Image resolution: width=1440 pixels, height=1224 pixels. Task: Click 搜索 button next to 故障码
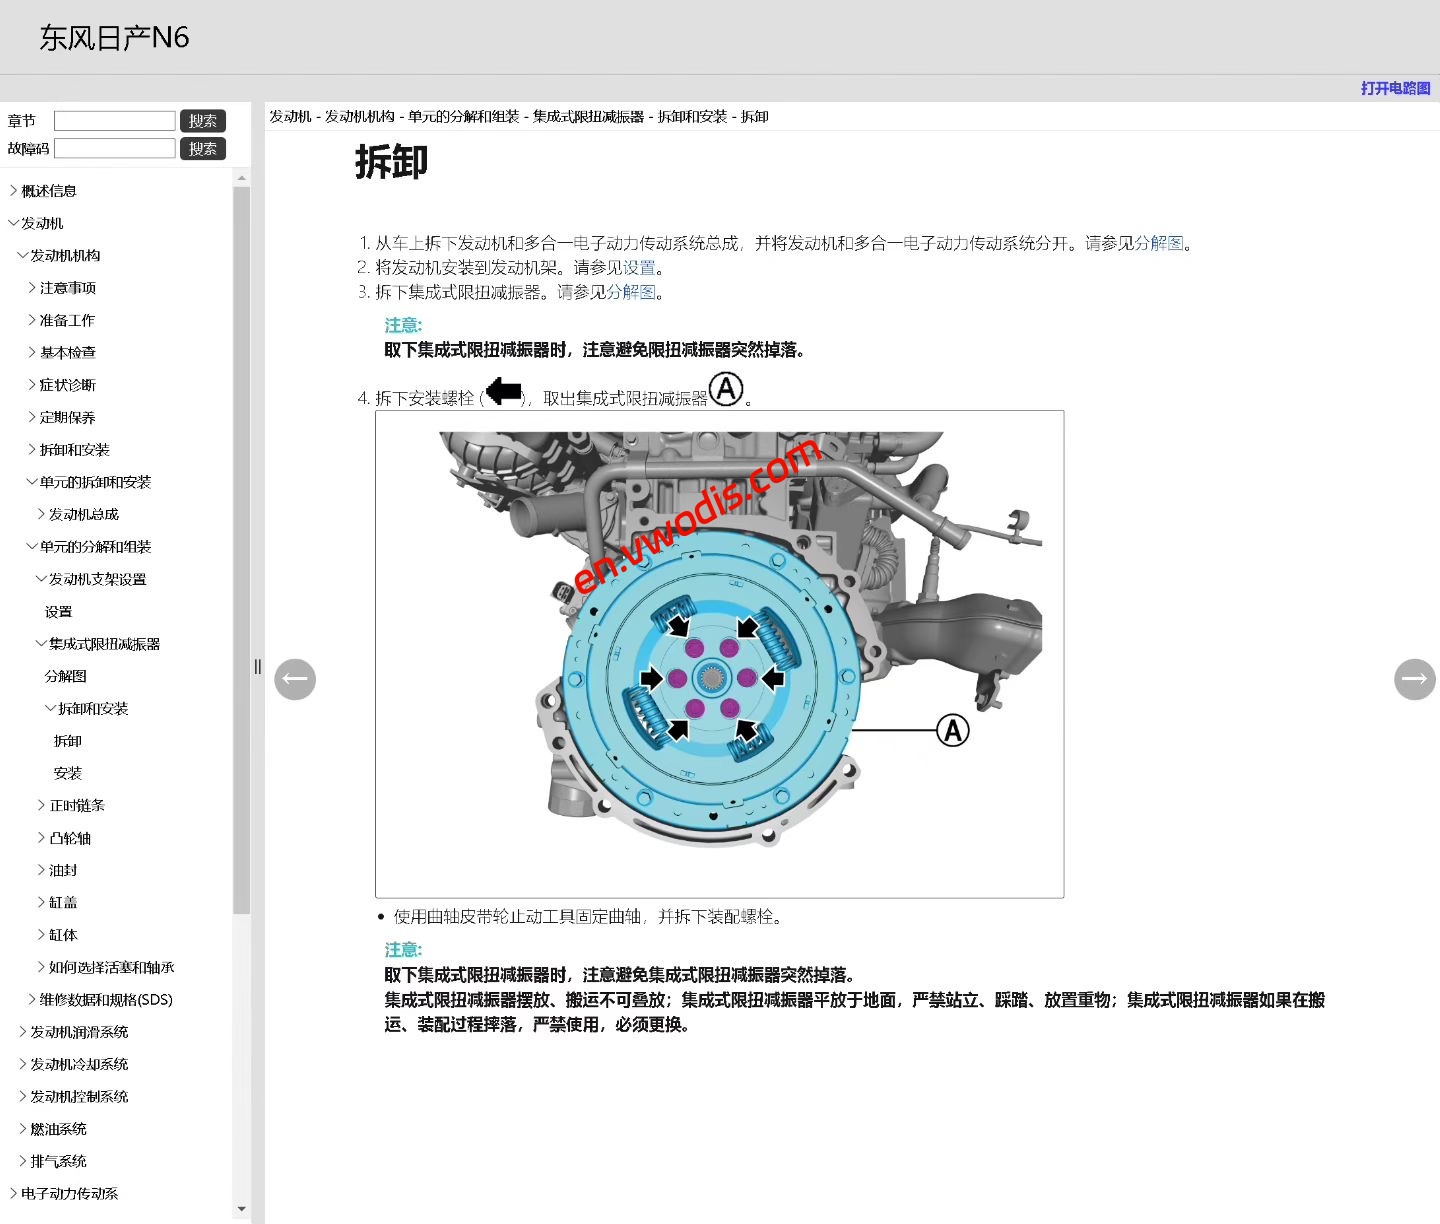(203, 148)
